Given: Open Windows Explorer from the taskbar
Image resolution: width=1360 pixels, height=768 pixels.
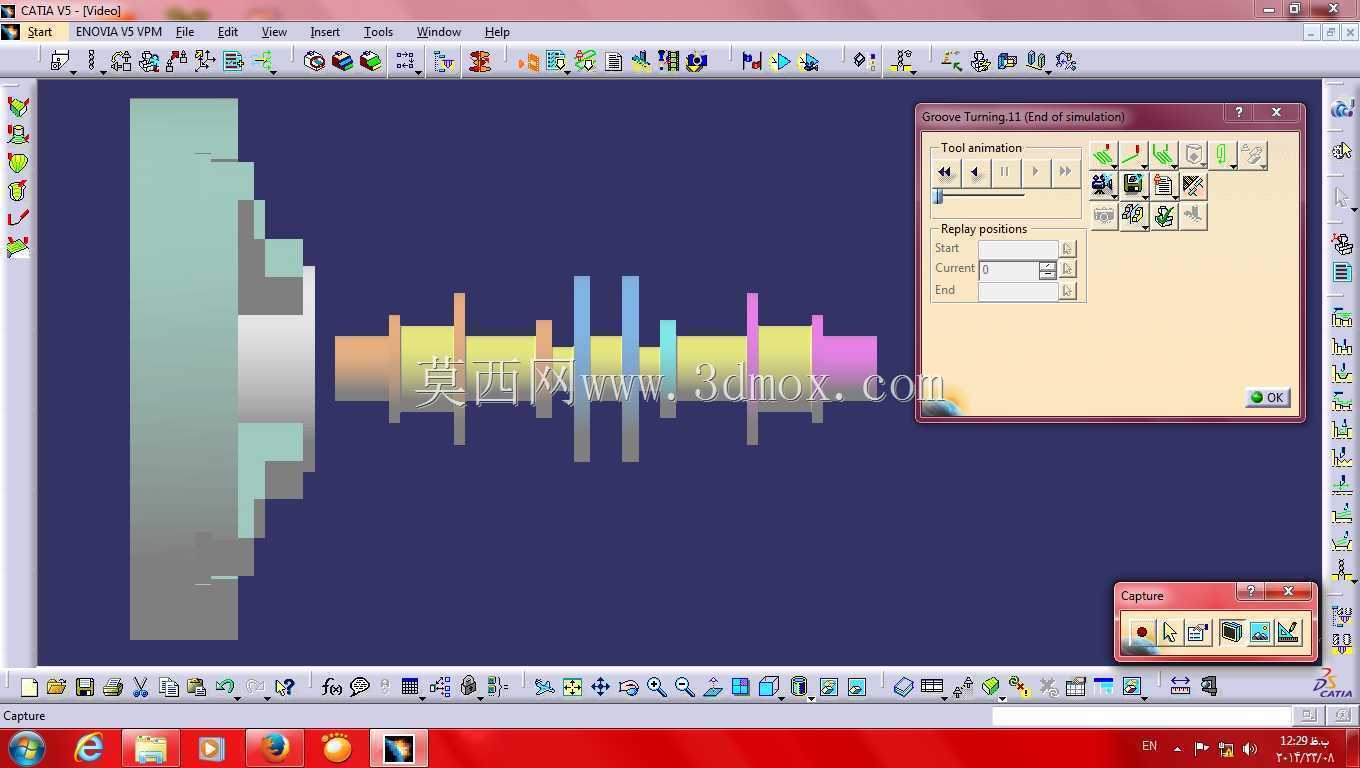Looking at the screenshot, I should click(151, 748).
